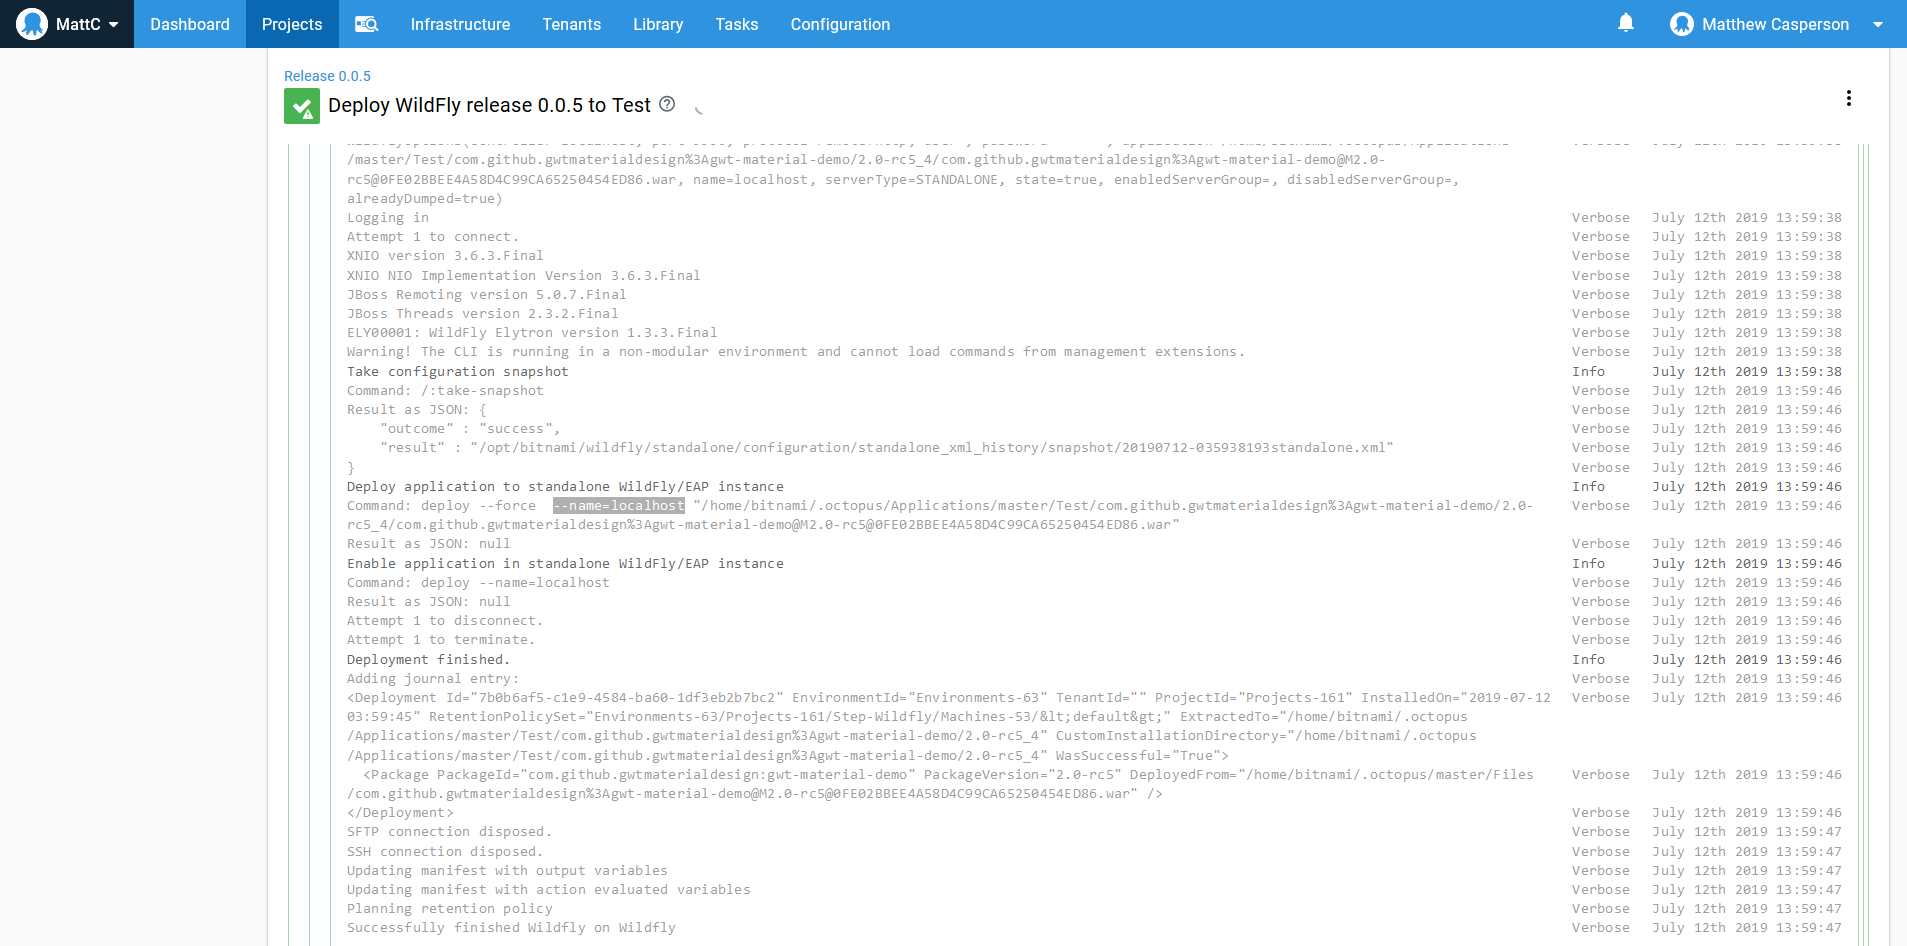Open the Infrastructure menu item

(460, 24)
